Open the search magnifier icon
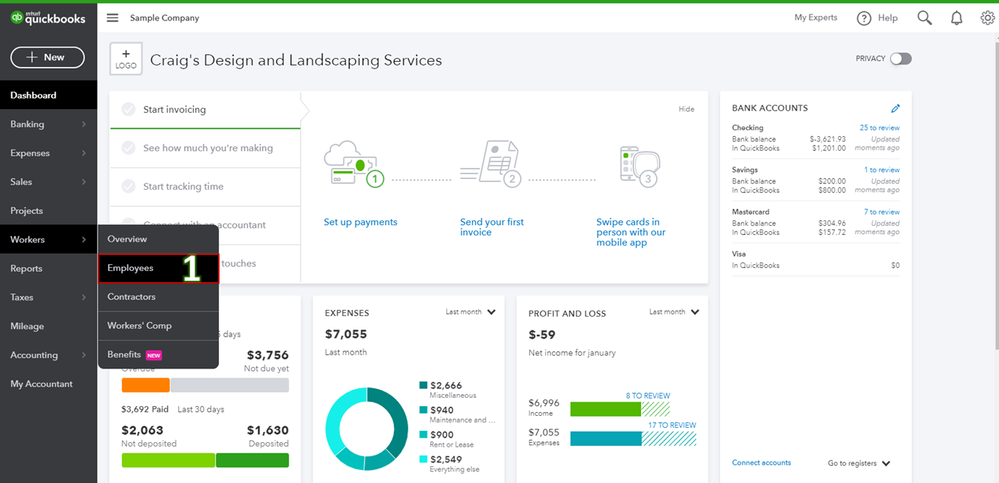Image resolution: width=999 pixels, height=483 pixels. (924, 18)
